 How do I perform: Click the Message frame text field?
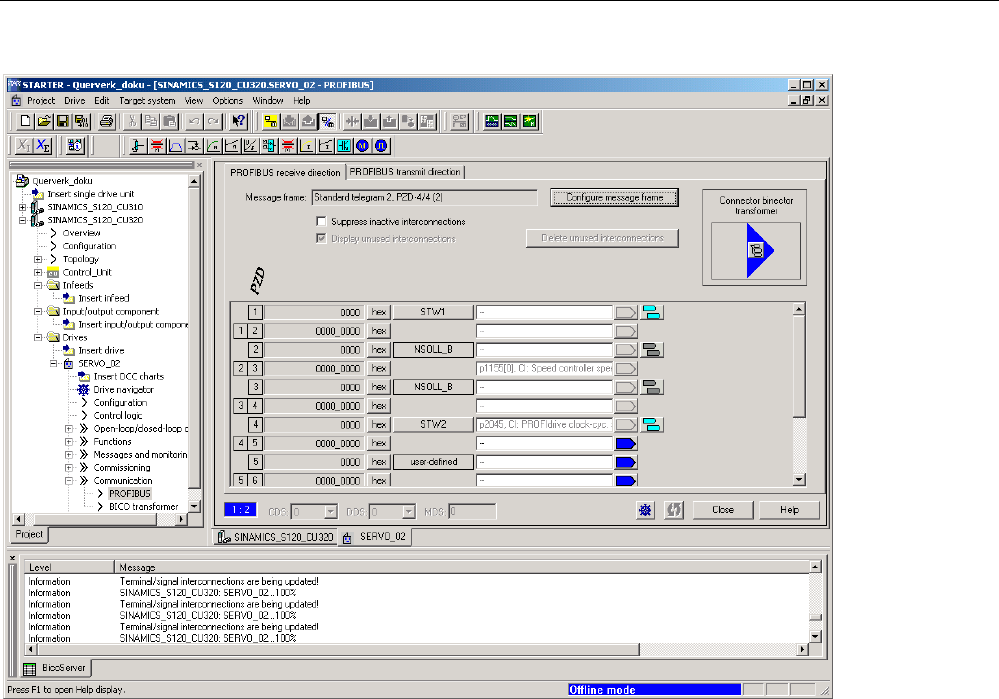click(424, 198)
